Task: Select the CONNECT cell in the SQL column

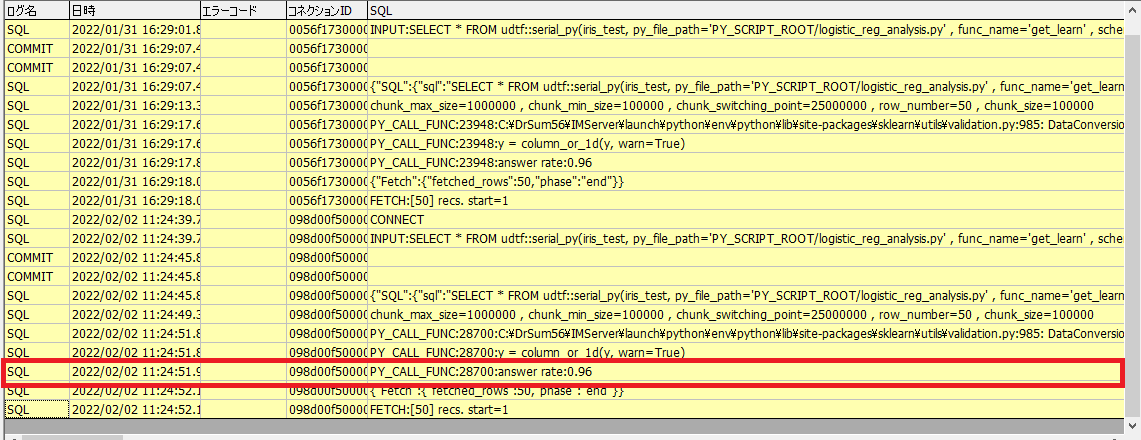Action: click(x=746, y=220)
